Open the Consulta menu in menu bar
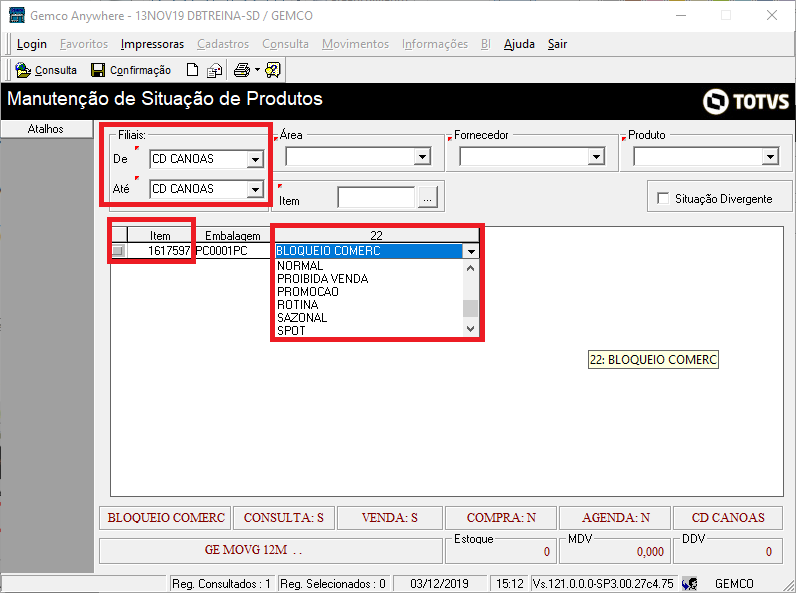This screenshot has height=593, width=796. pyautogui.click(x=285, y=44)
